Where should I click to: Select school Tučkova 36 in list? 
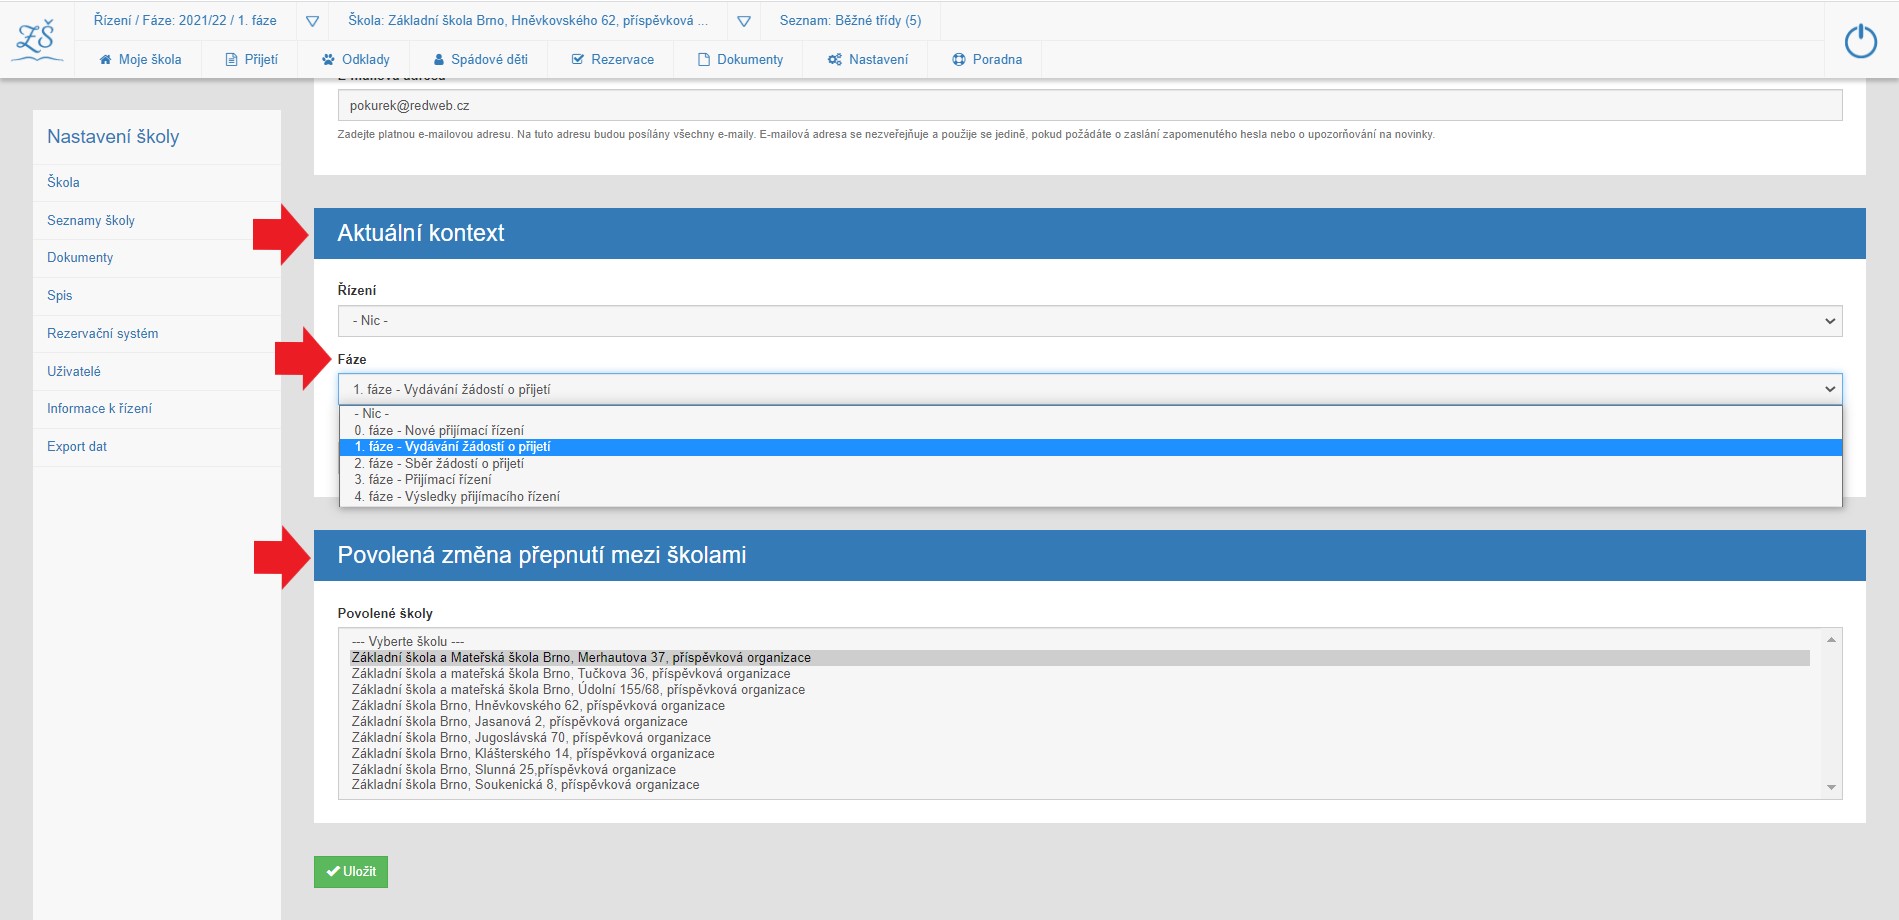point(1080,674)
